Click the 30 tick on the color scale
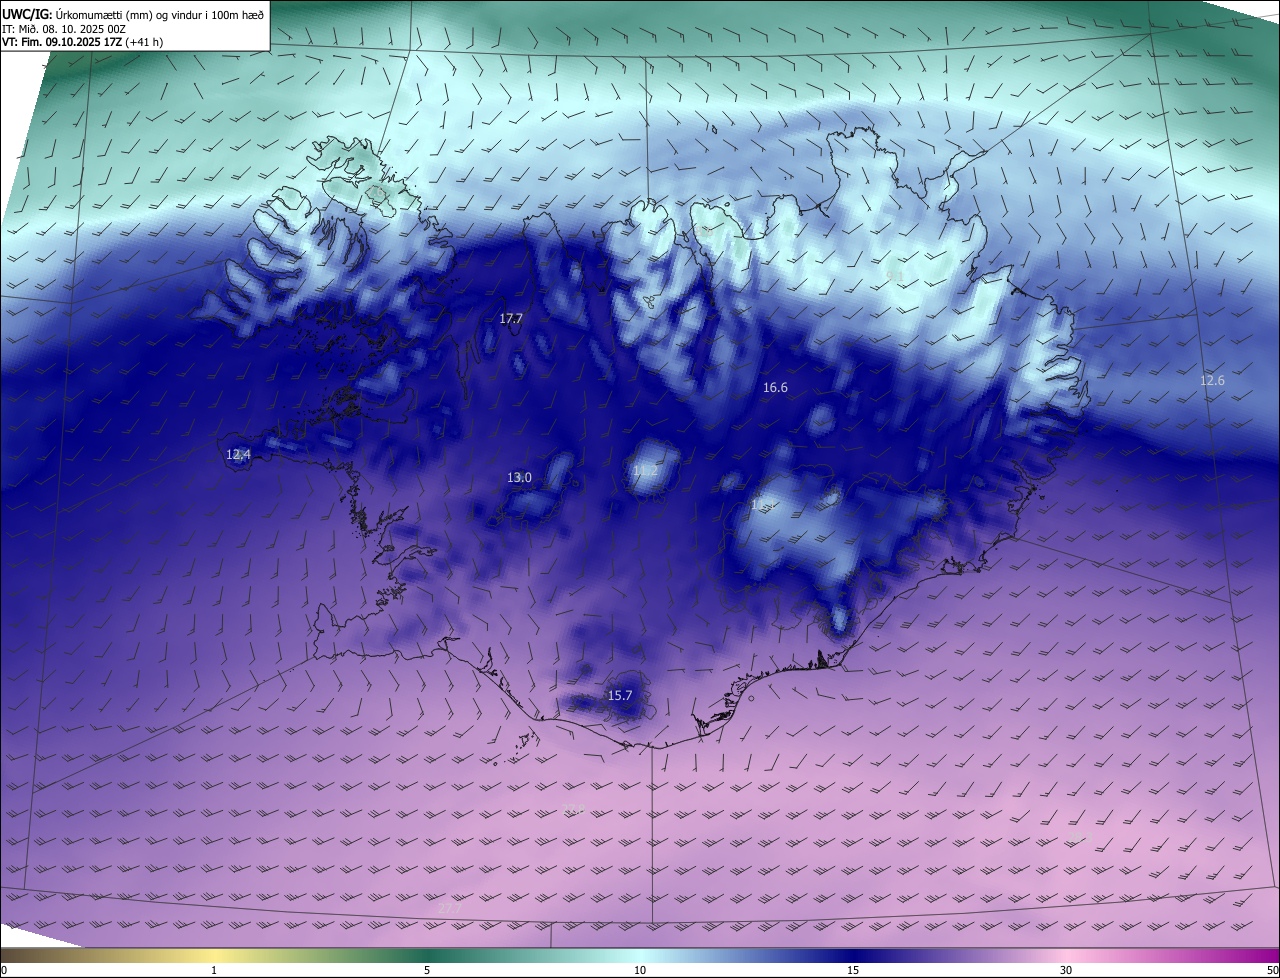The height and width of the screenshot is (978, 1280). pyautogui.click(x=1066, y=970)
